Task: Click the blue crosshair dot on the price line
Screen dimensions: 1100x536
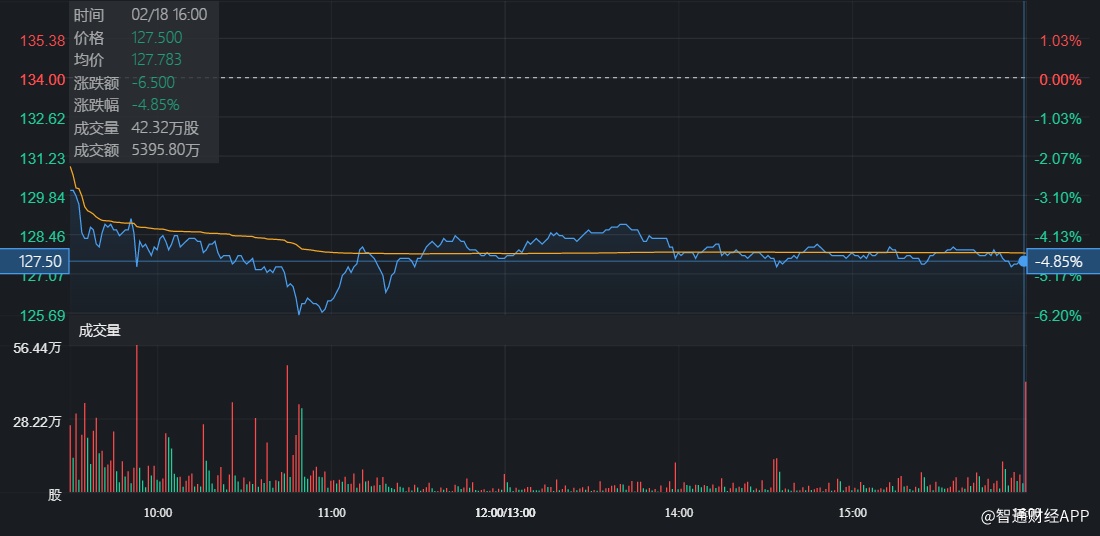Action: (x=1024, y=261)
